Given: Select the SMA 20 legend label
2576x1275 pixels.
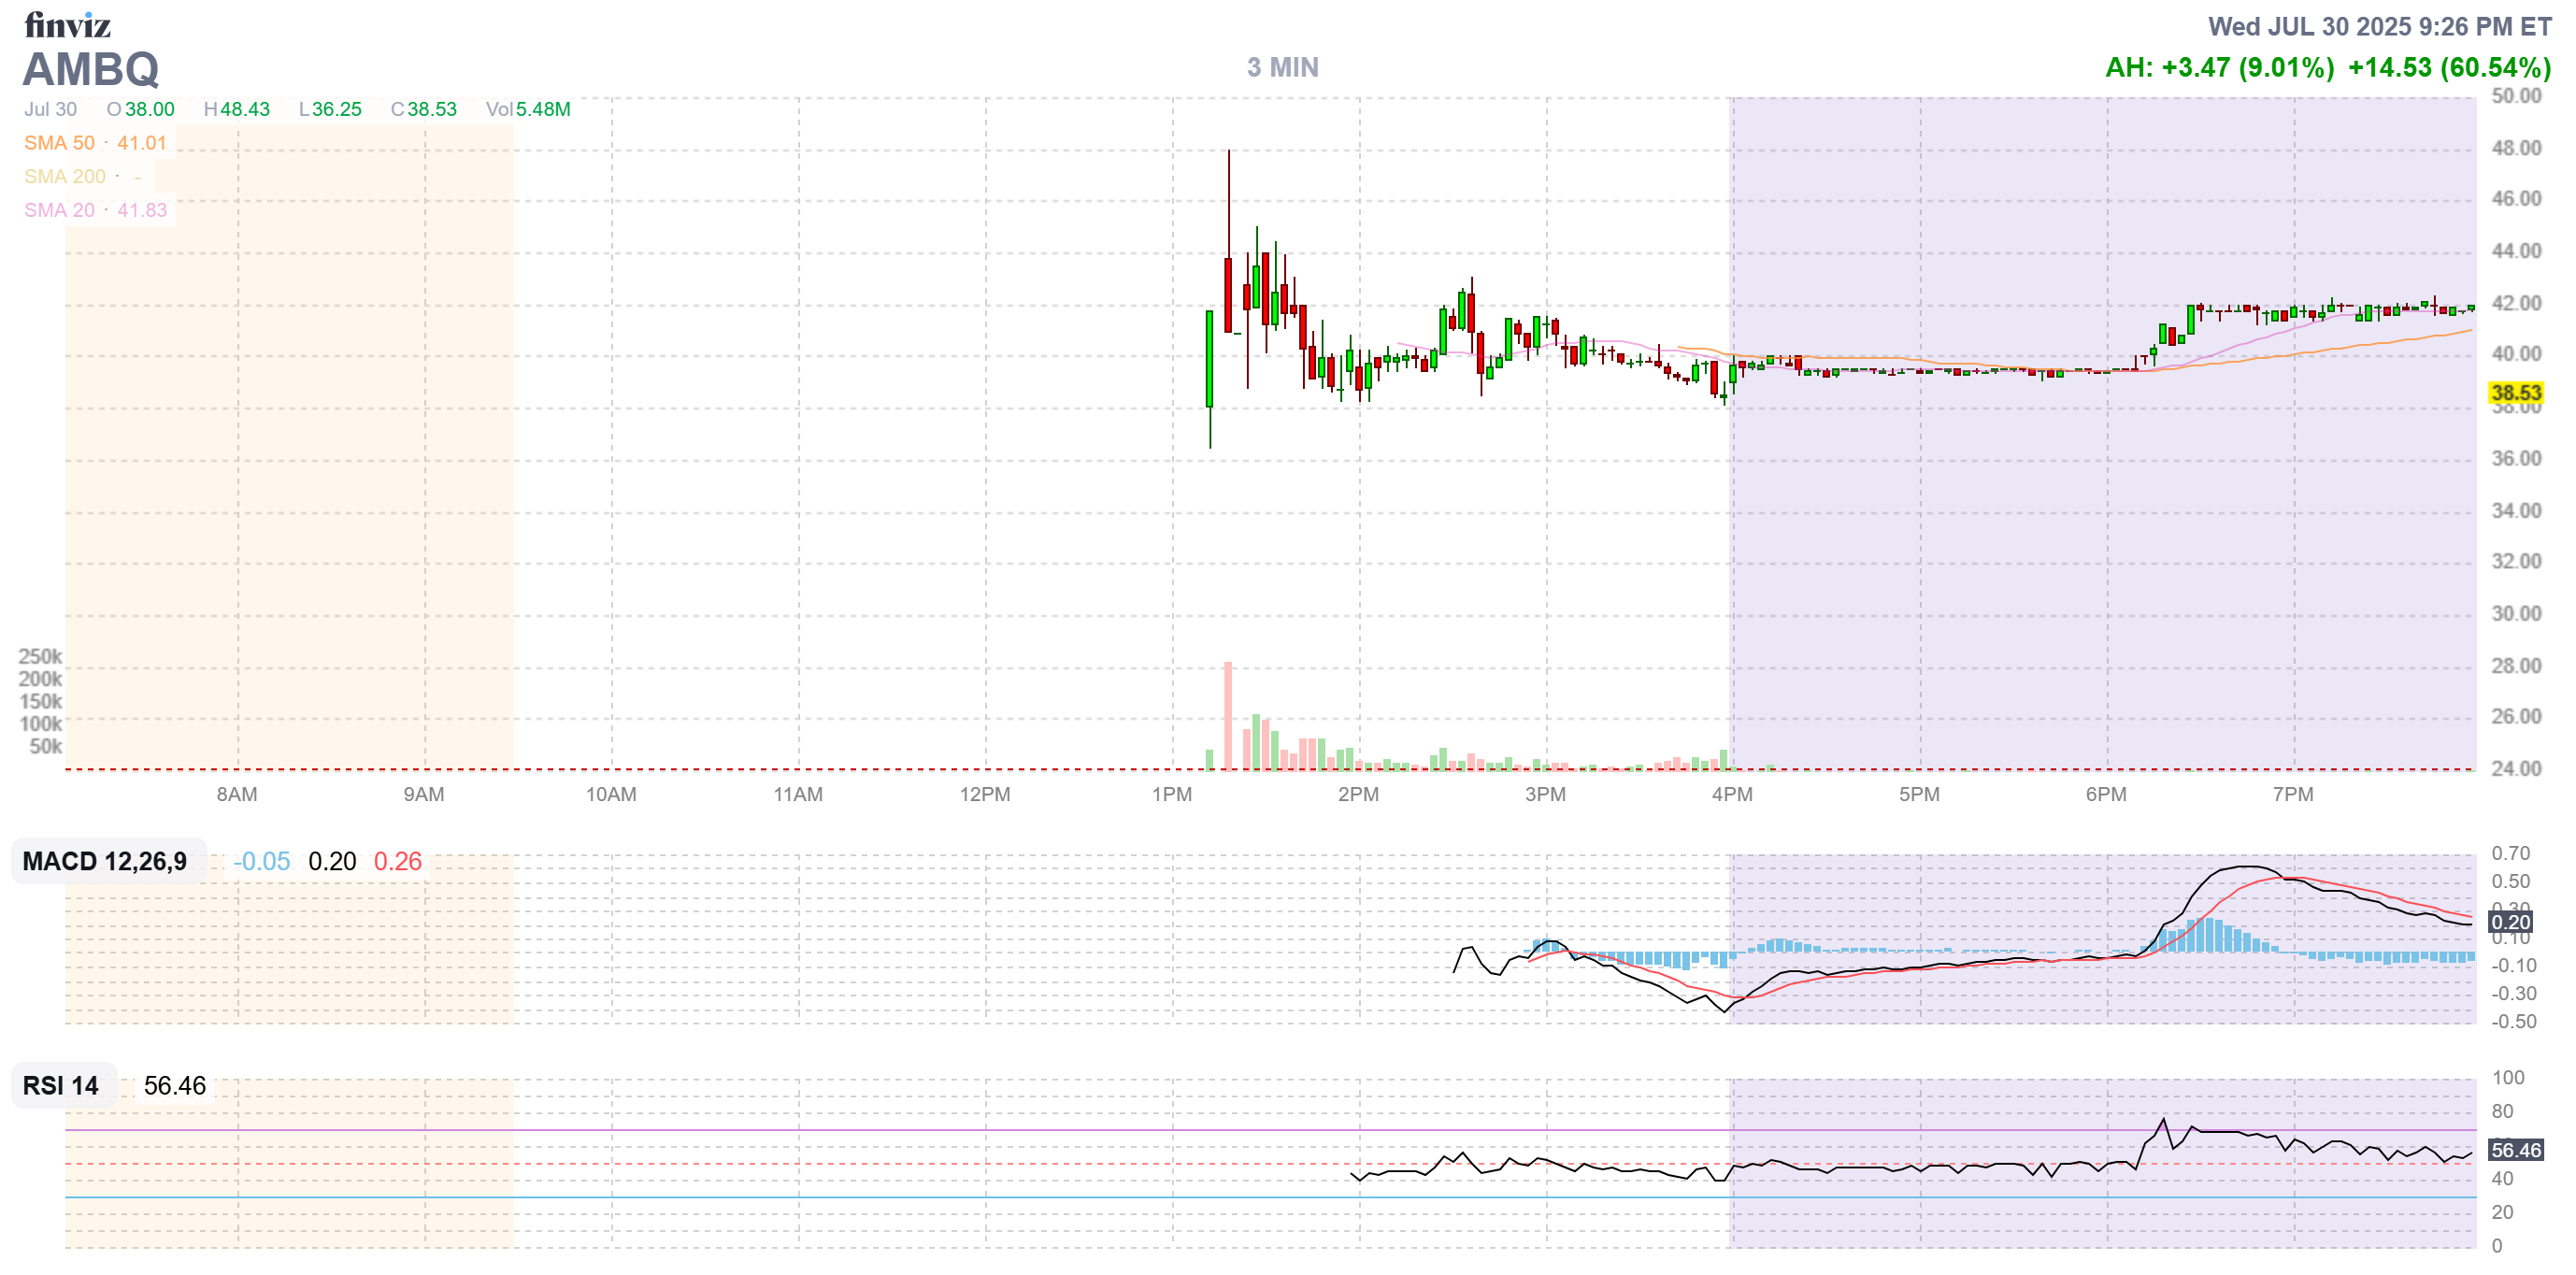Looking at the screenshot, I should coord(59,210).
